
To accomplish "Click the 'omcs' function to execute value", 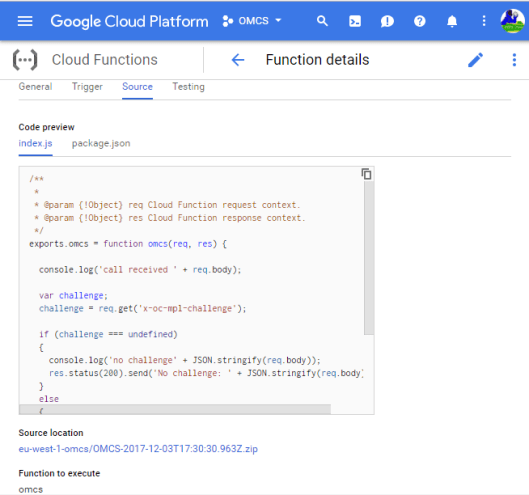I will coord(31,490).
